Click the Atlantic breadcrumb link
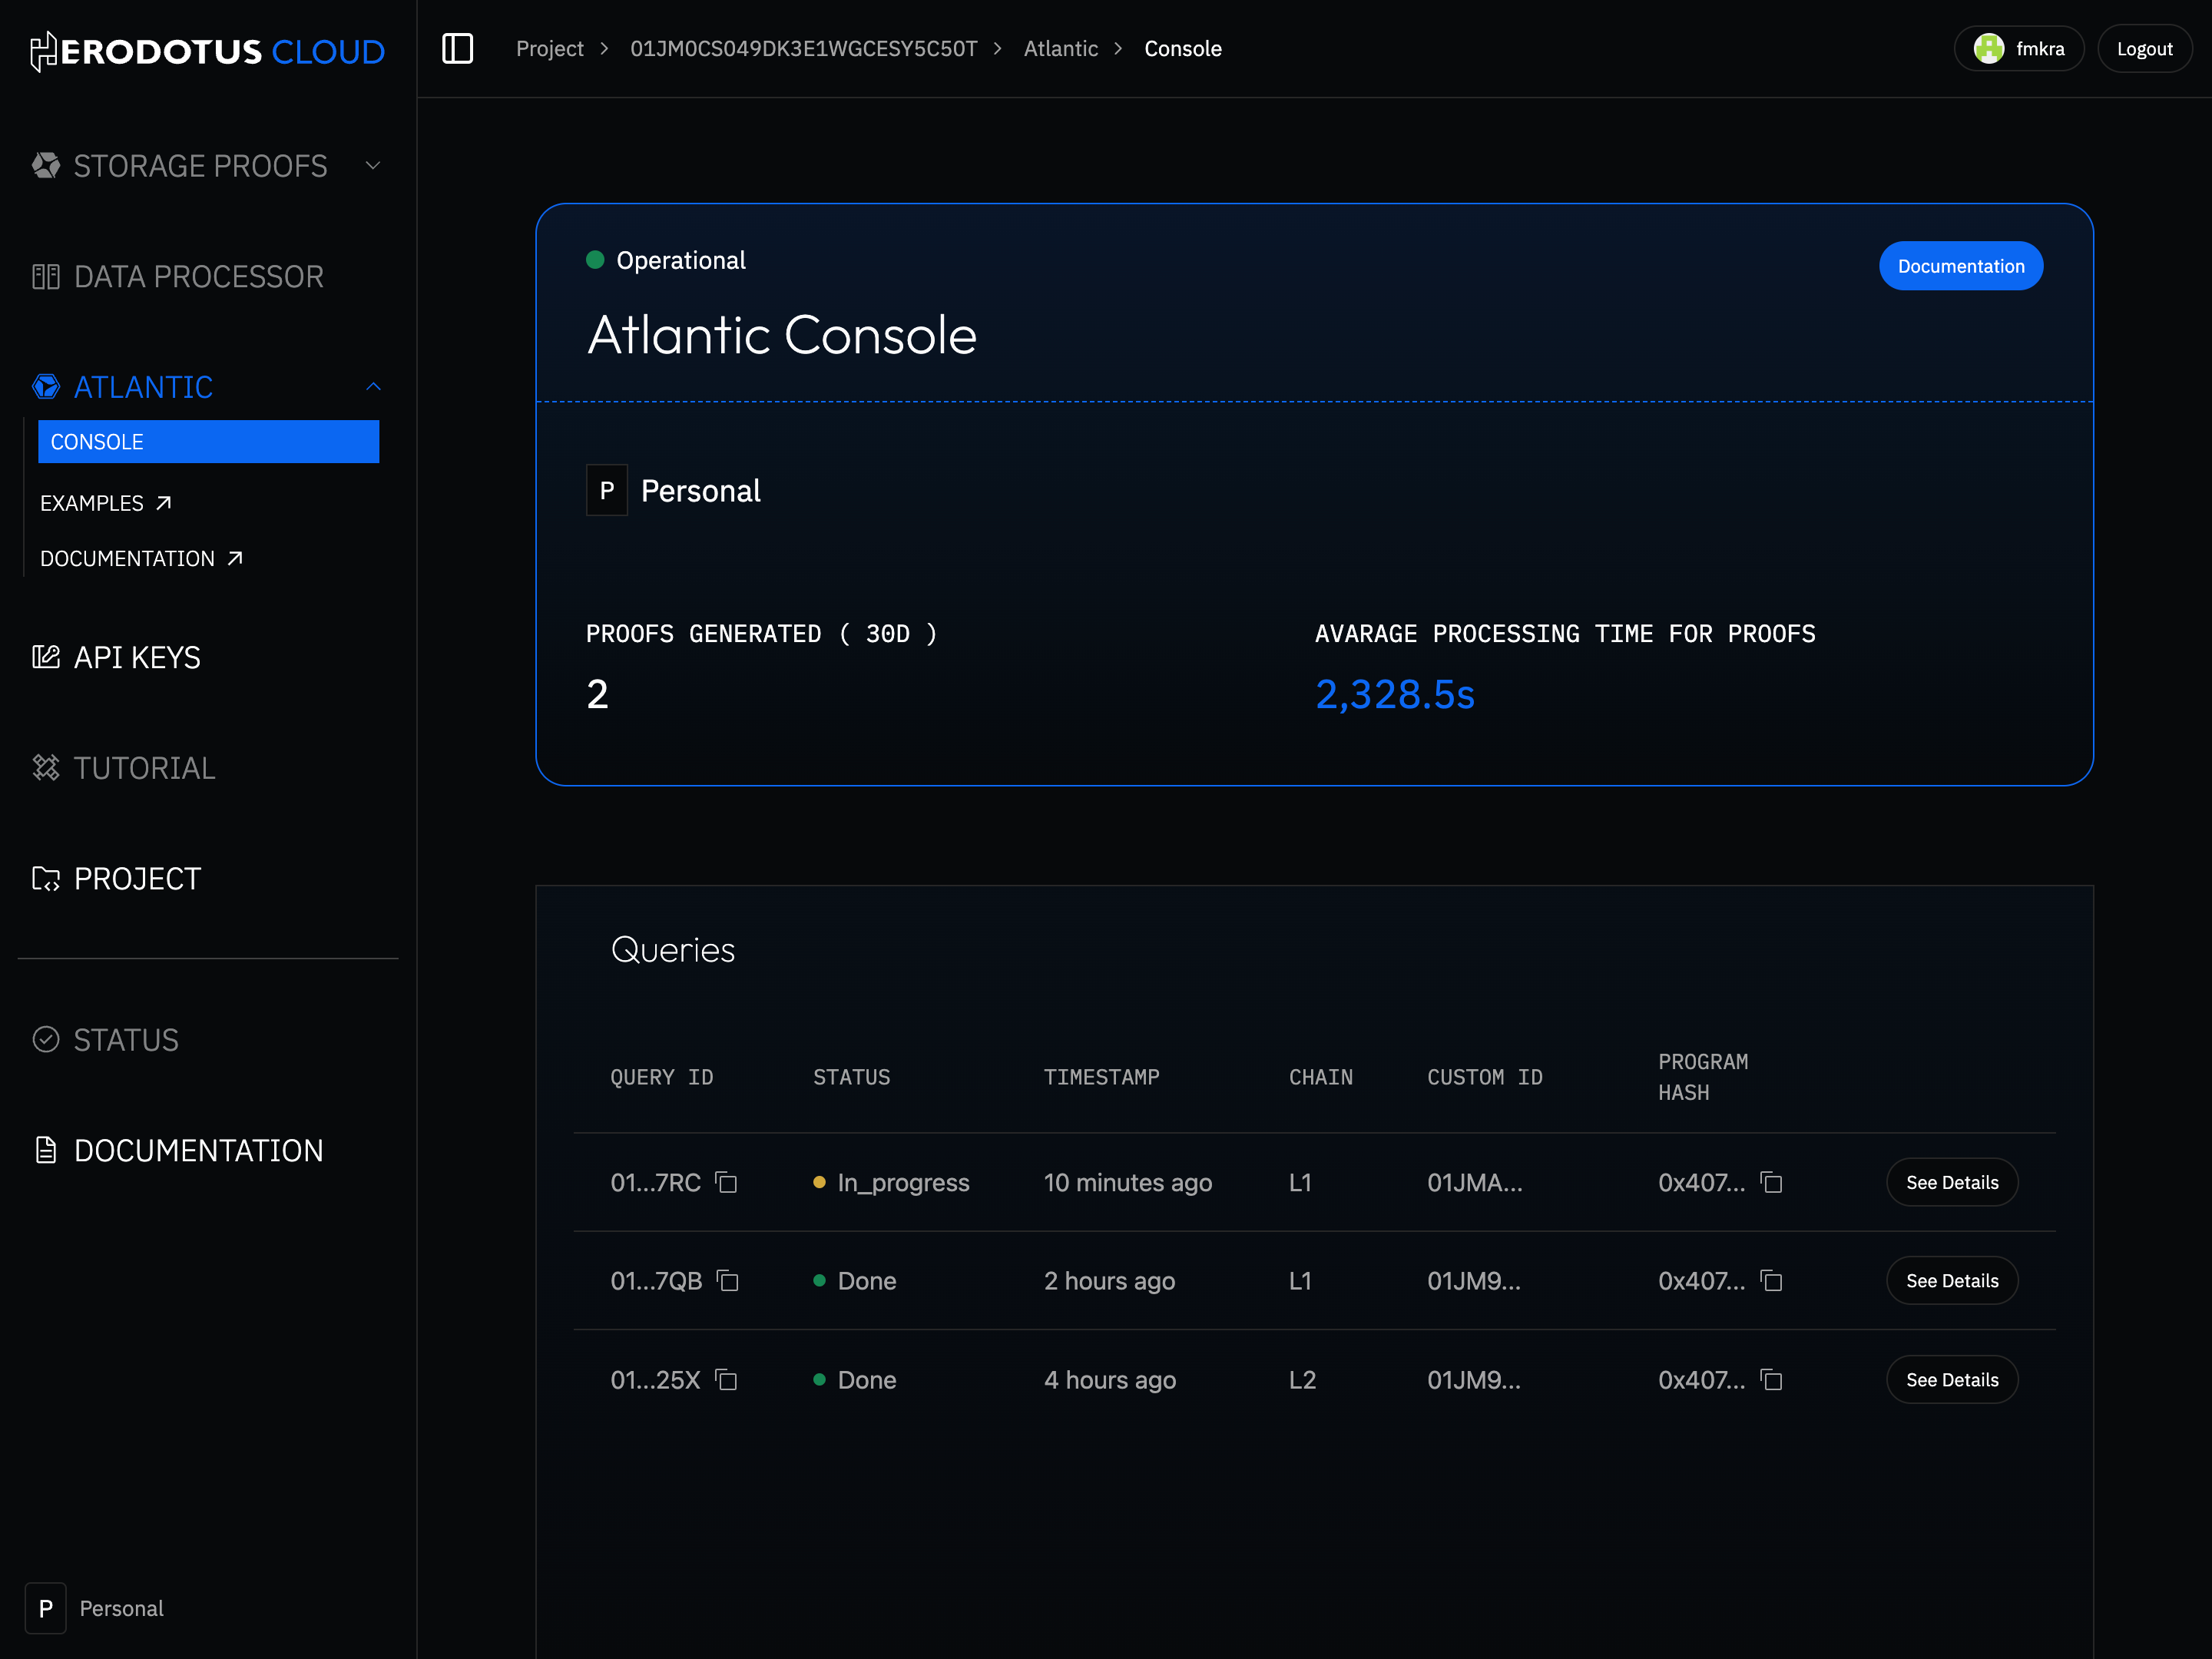 click(x=1060, y=48)
